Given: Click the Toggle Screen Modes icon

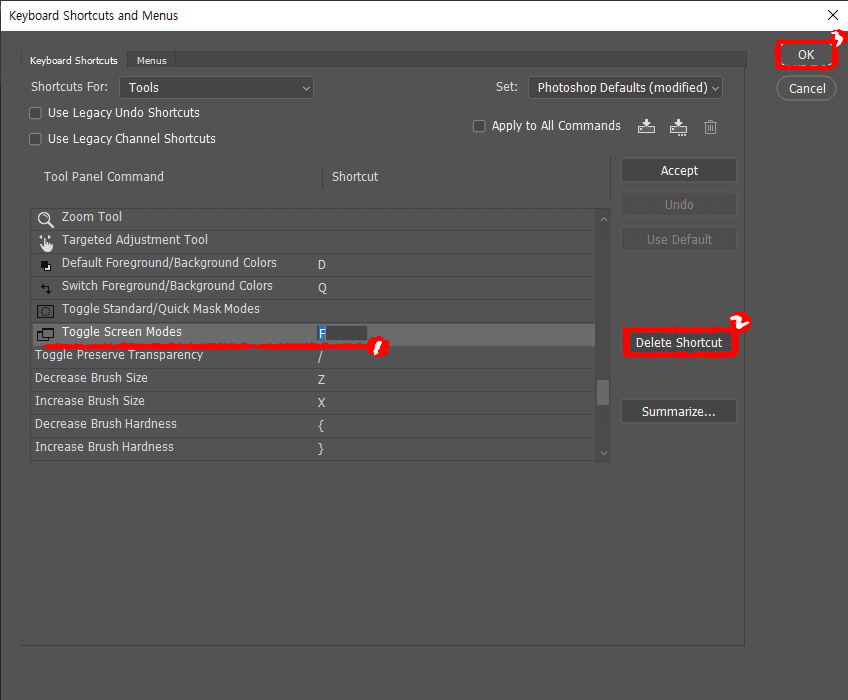Looking at the screenshot, I should point(45,333).
